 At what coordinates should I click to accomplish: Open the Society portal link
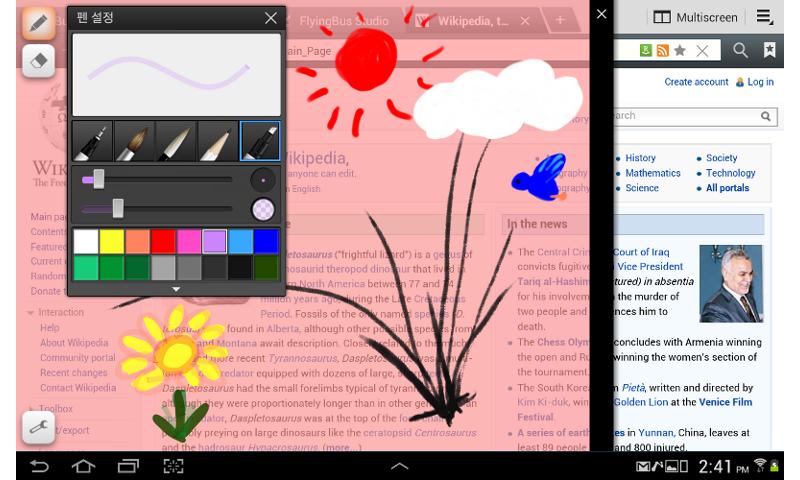pyautogui.click(x=721, y=158)
